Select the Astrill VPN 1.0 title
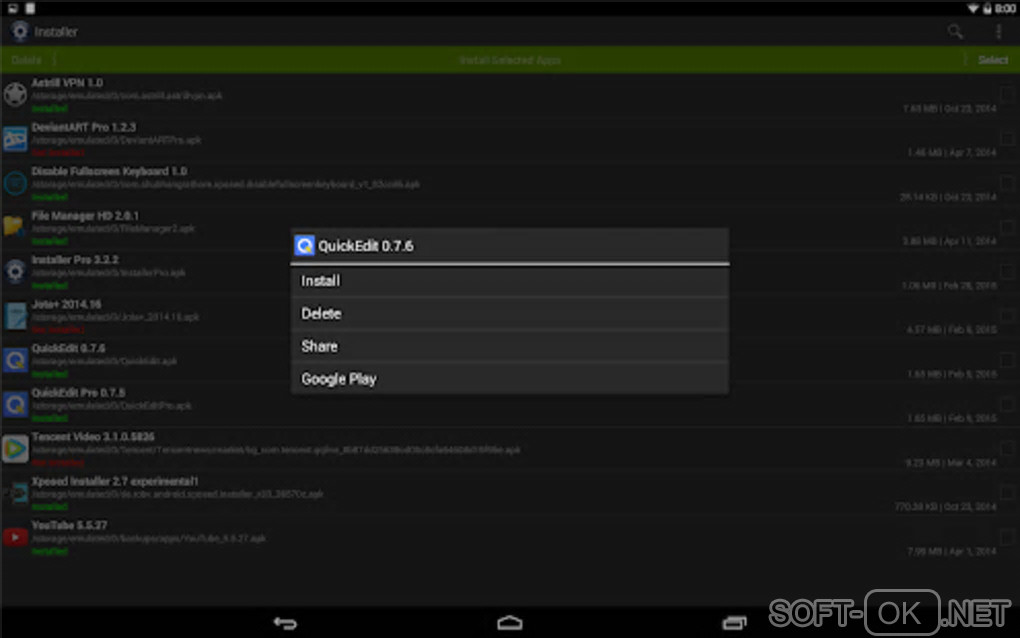This screenshot has height=638, width=1020. tap(67, 83)
